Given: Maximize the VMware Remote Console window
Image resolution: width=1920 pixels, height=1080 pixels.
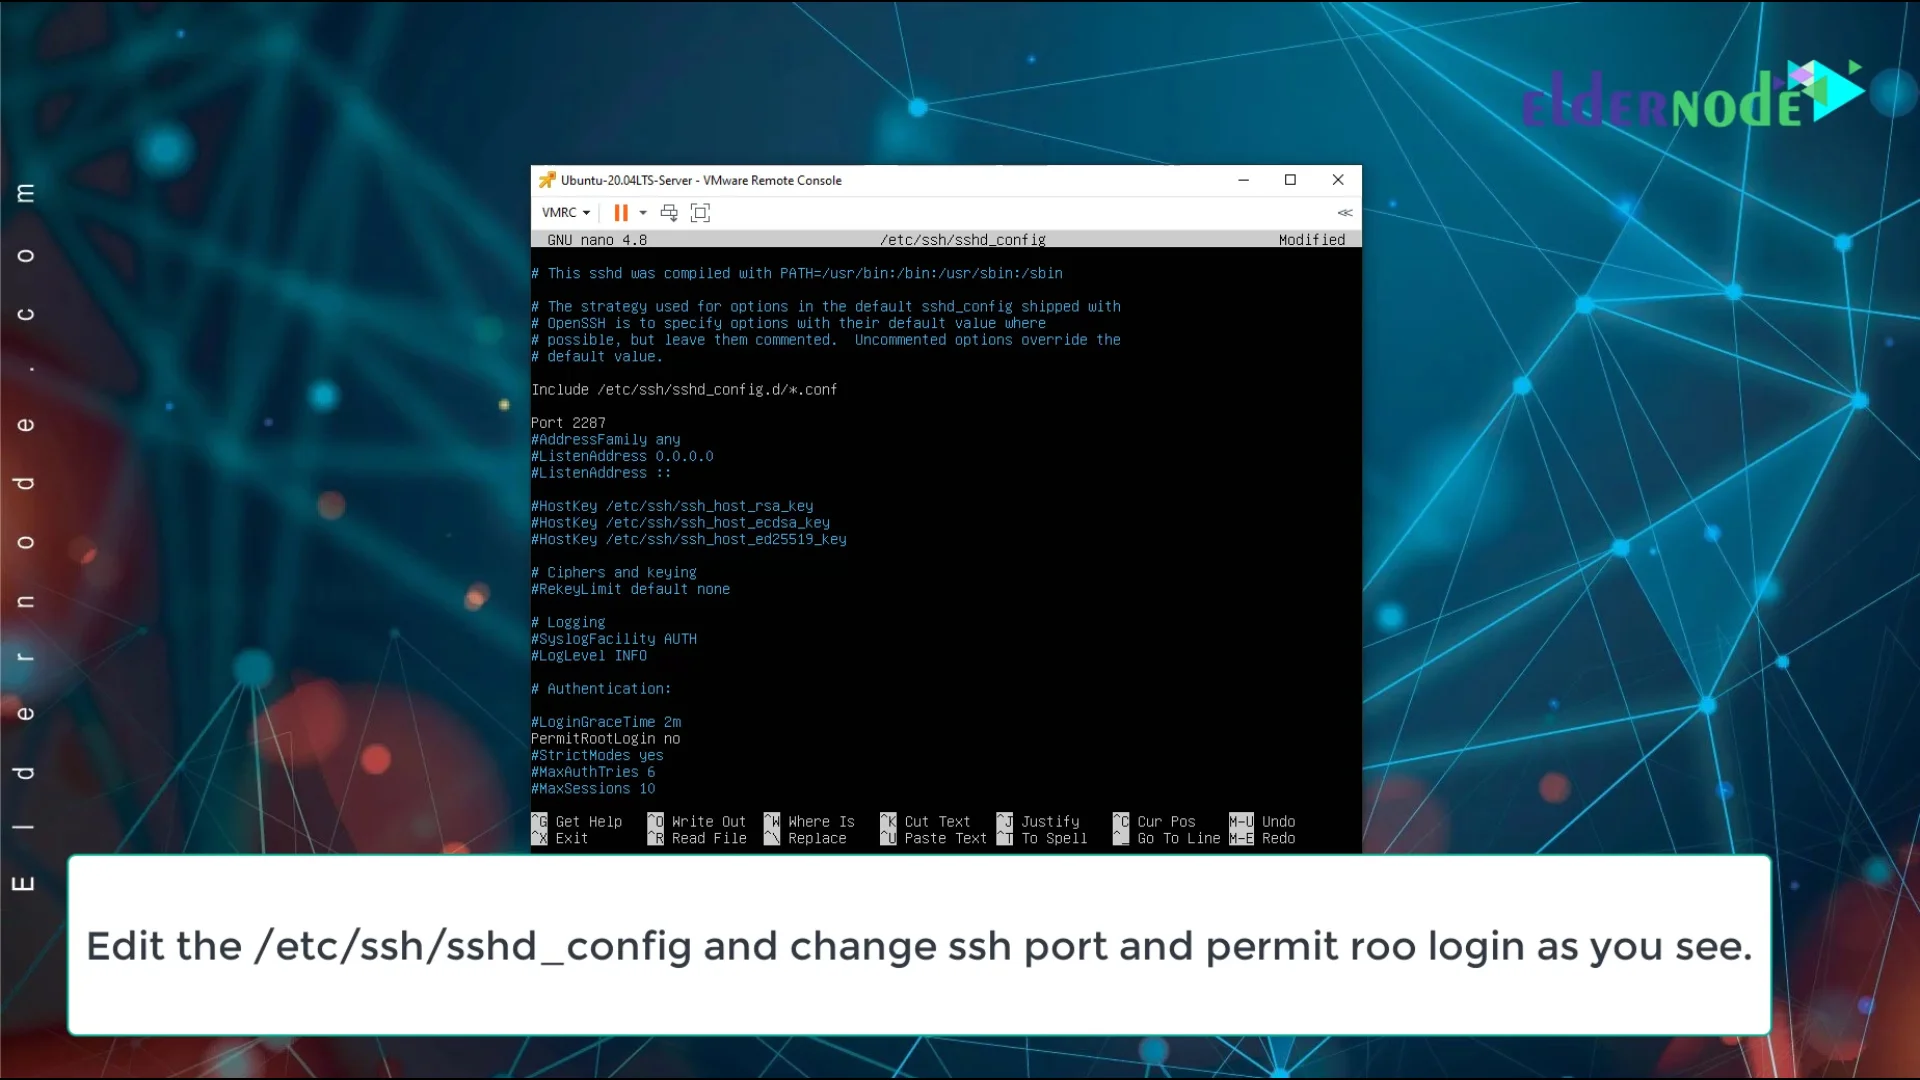Looking at the screenshot, I should click(1290, 180).
